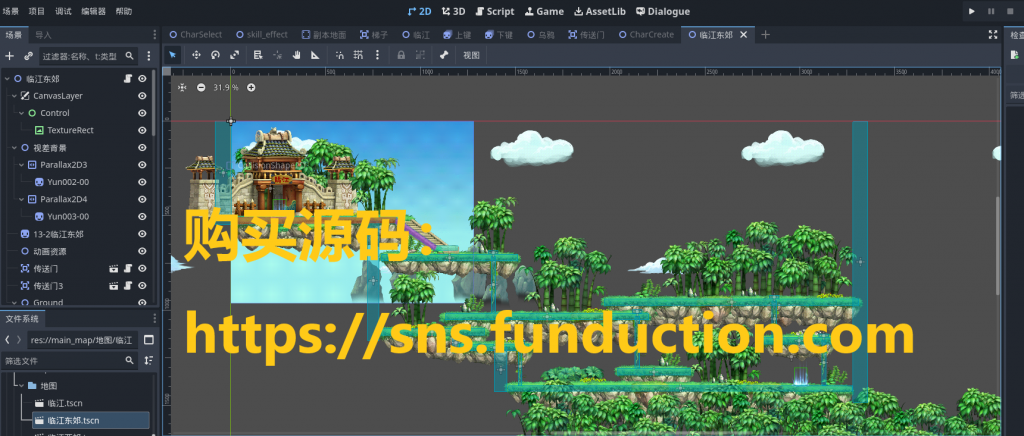Click the instantiate child scene link icon
This screenshot has height=436, width=1024.
(29, 56)
